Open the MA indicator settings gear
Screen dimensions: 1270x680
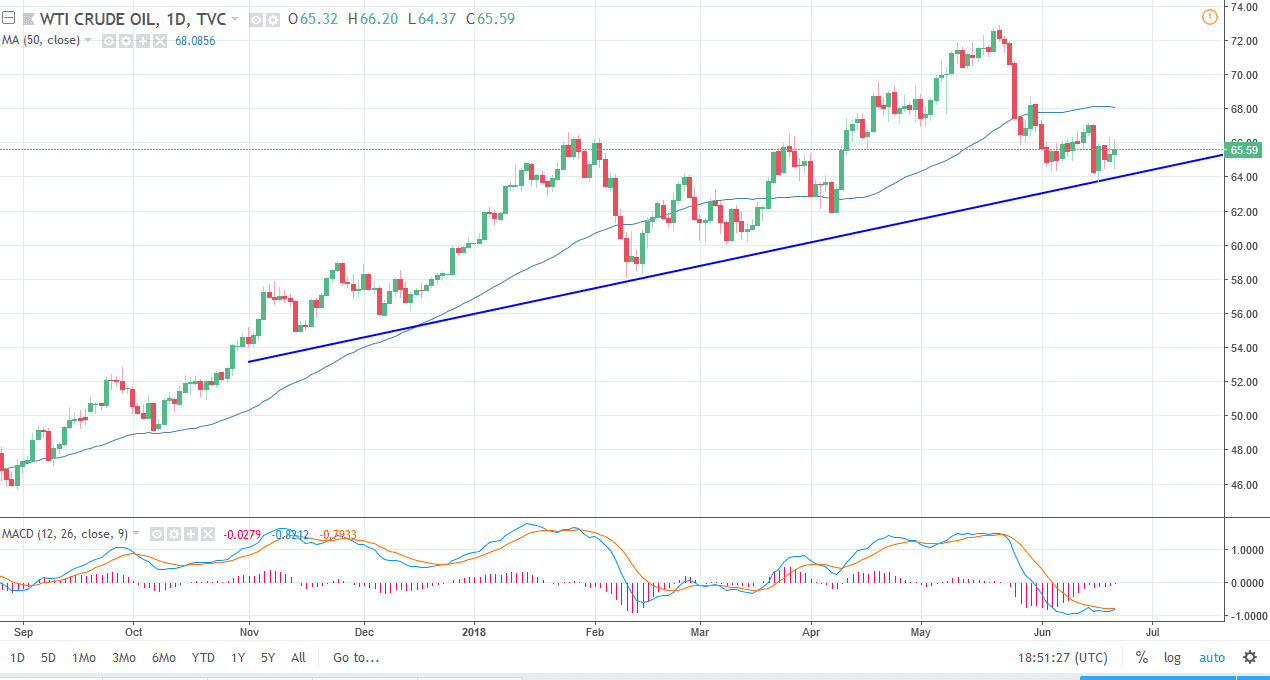point(125,40)
